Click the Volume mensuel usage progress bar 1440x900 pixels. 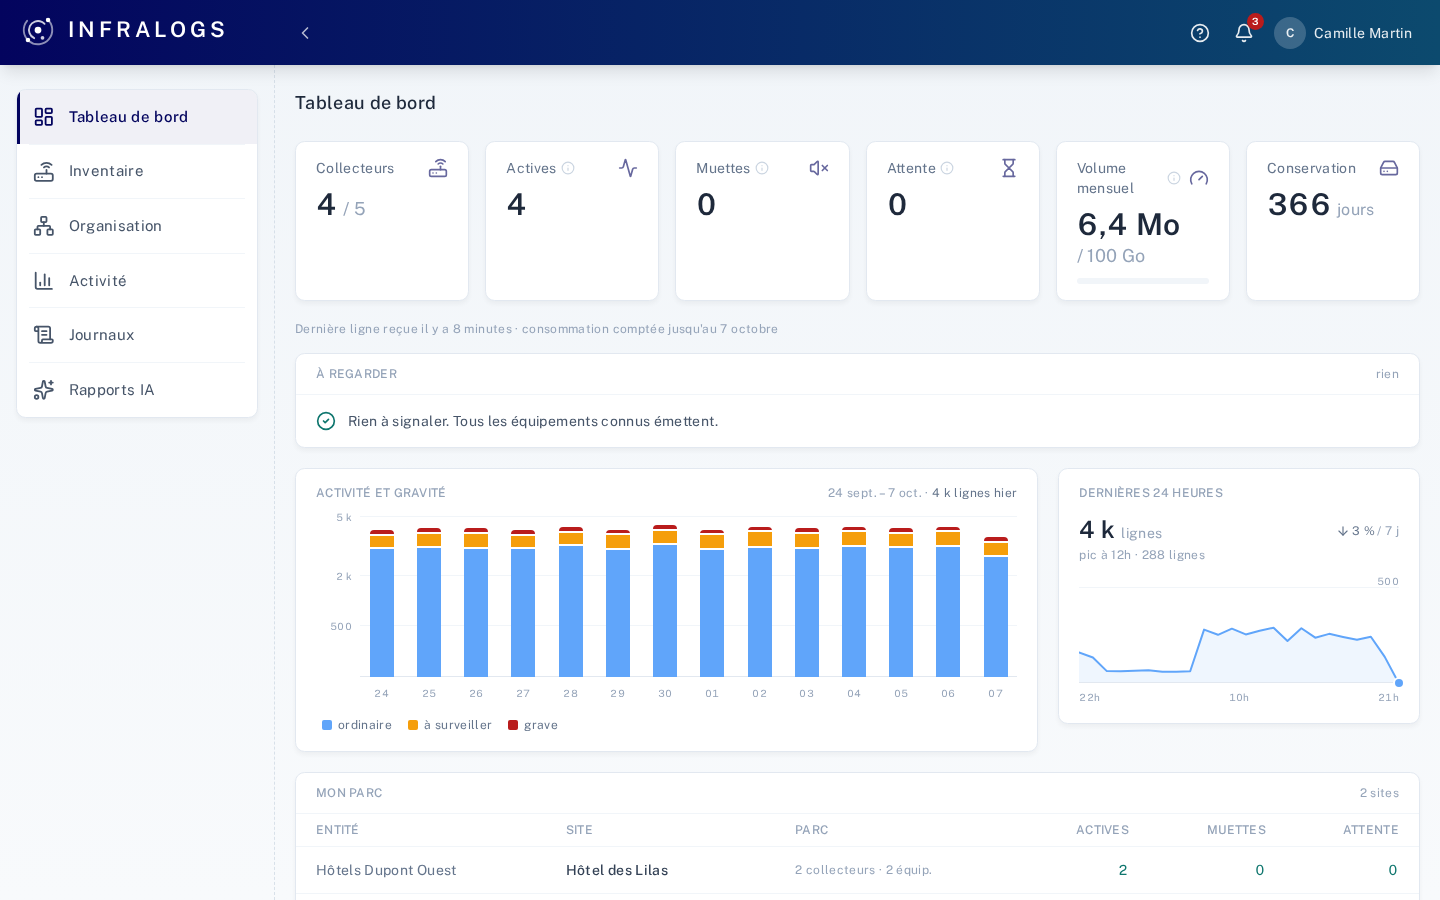coord(1143,281)
